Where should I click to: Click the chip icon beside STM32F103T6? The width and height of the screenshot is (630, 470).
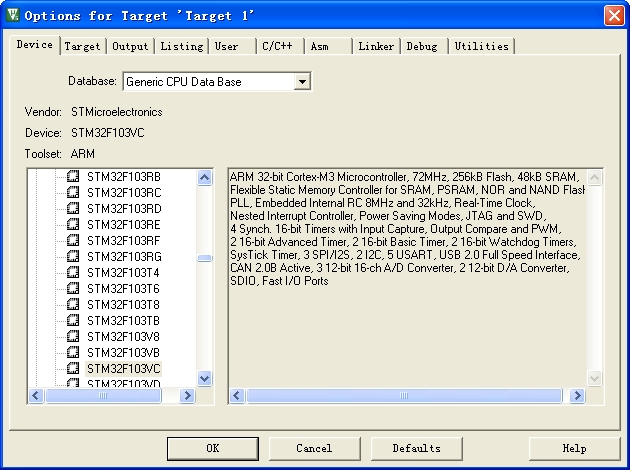[73, 288]
